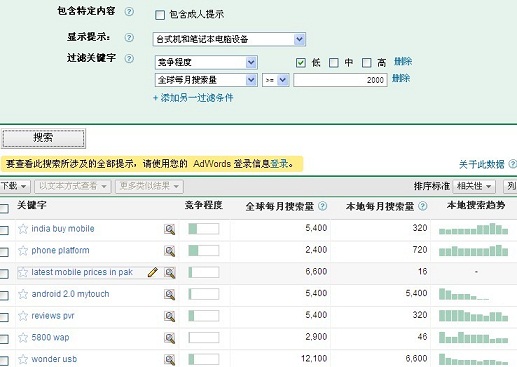Click competition bar for 'wonder usb'
This screenshot has width=517, height=367.
[204, 359]
